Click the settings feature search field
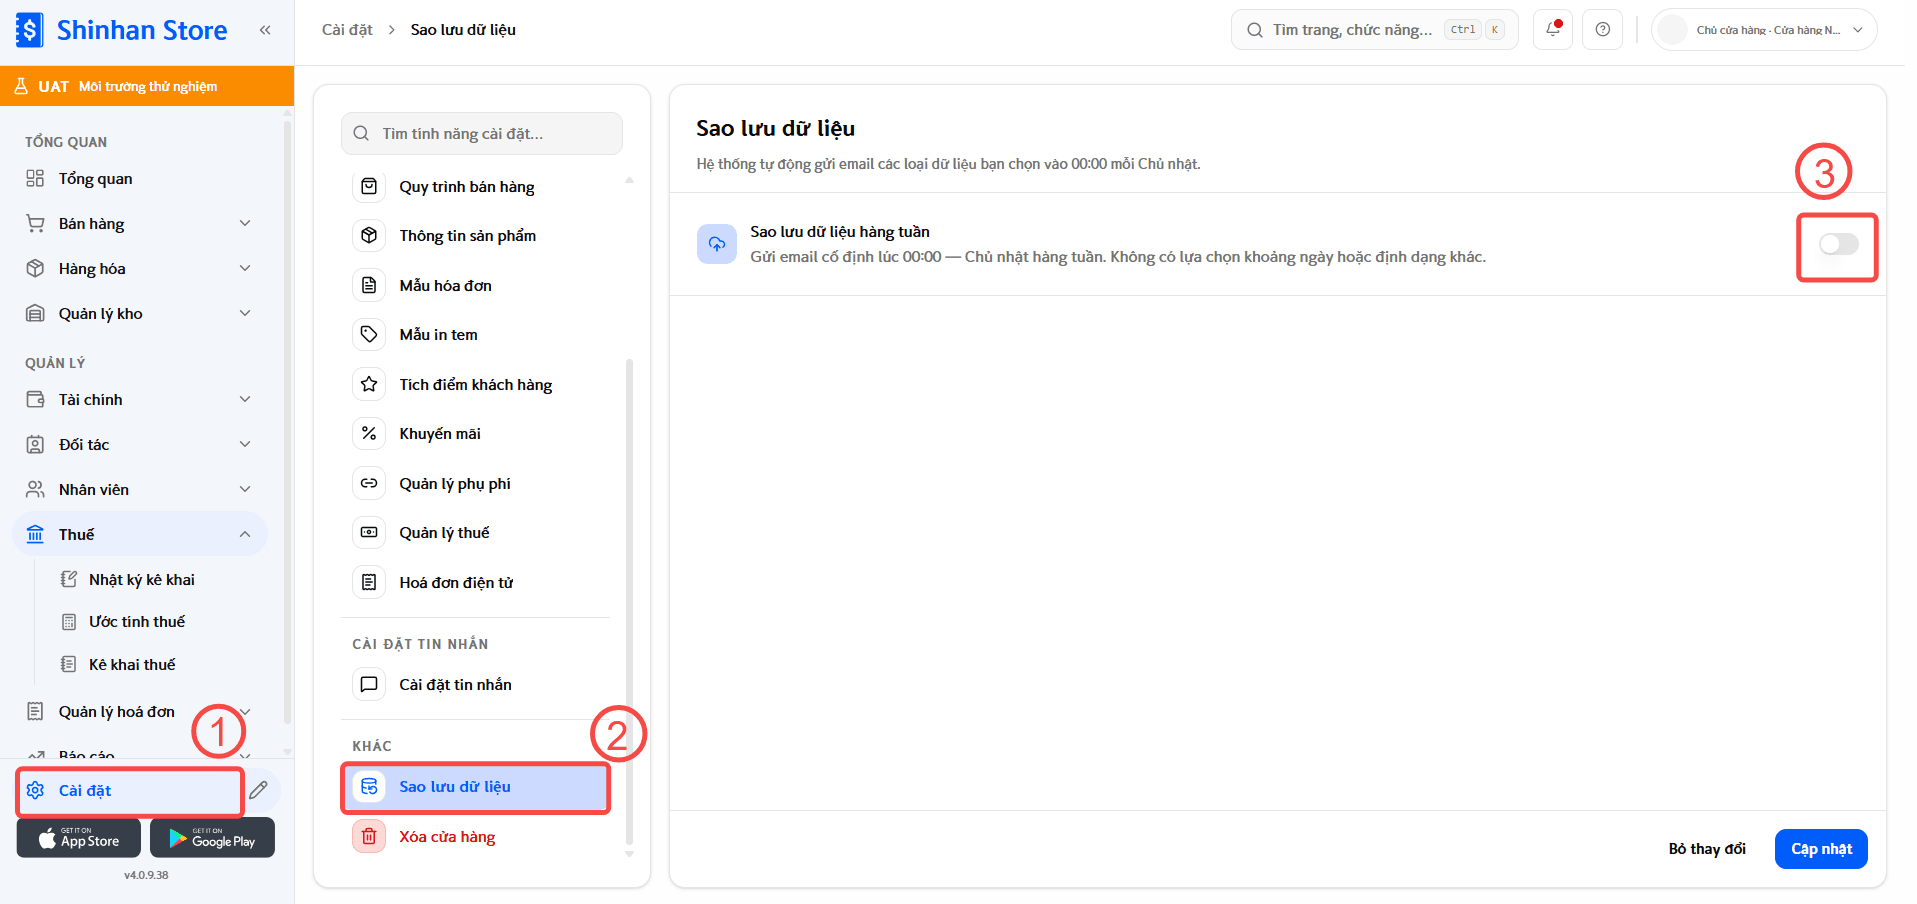This screenshot has width=1917, height=904. tap(482, 133)
